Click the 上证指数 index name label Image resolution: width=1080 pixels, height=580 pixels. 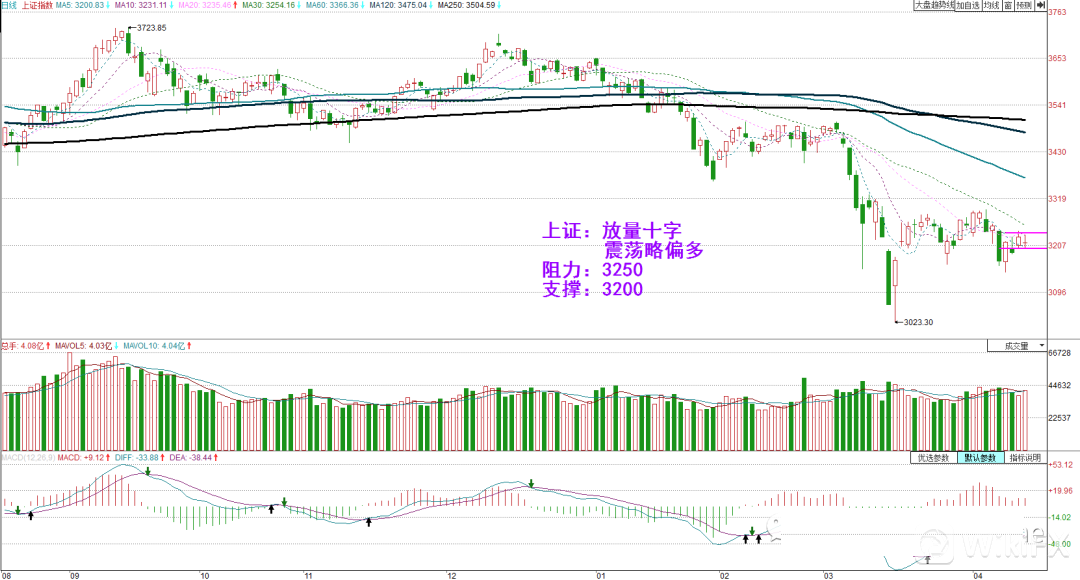coord(37,6)
